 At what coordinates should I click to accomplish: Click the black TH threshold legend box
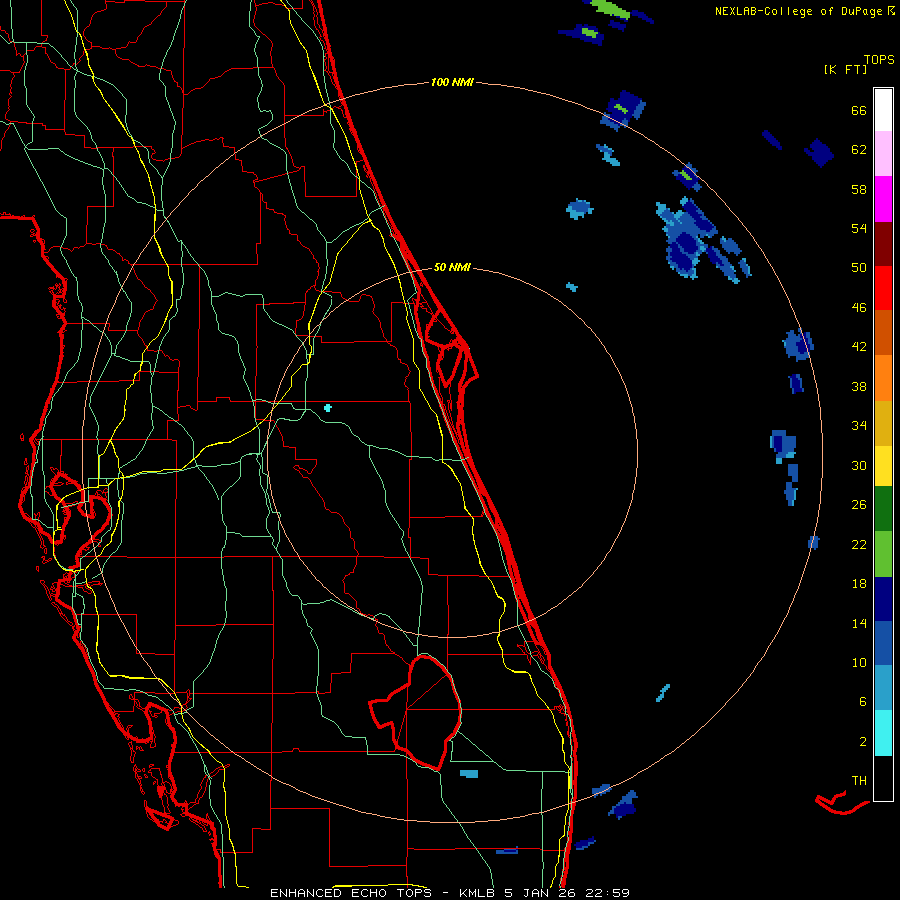[x=883, y=778]
